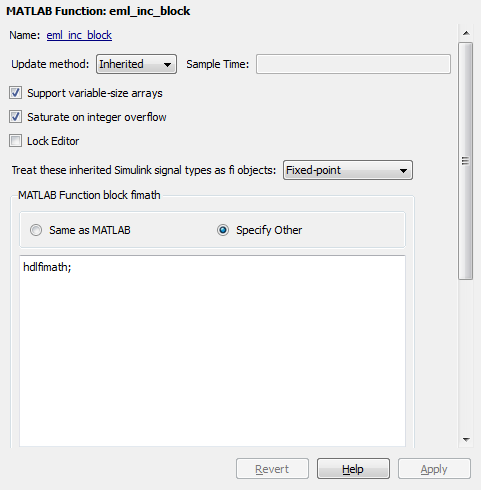The width and height of the screenshot is (481, 490).
Task: Disable Saturate on integer overflow
Action: point(15,117)
